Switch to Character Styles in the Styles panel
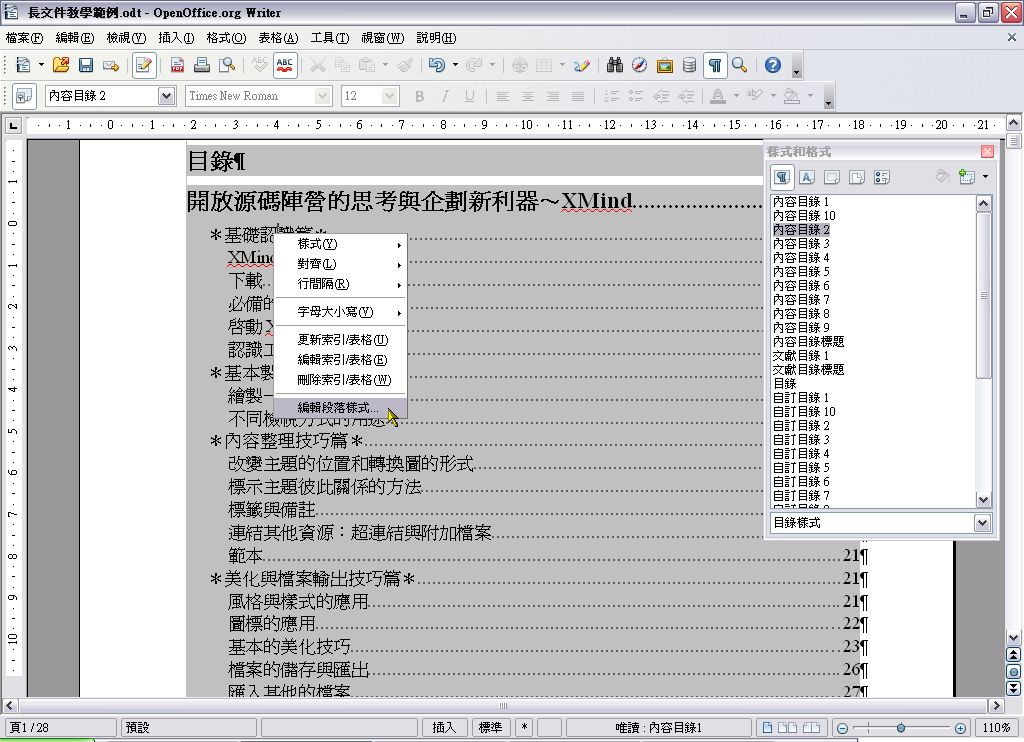 coord(807,177)
